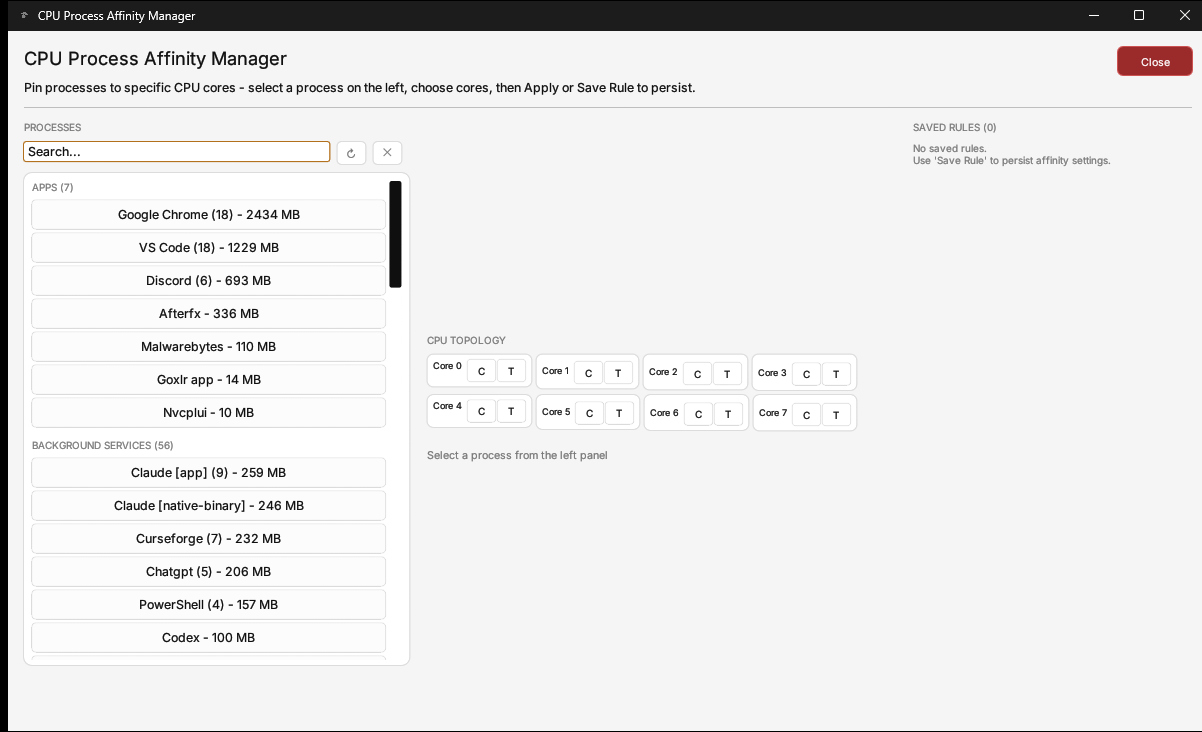1202x732 pixels.
Task: Click the process Search field
Action: click(x=177, y=152)
